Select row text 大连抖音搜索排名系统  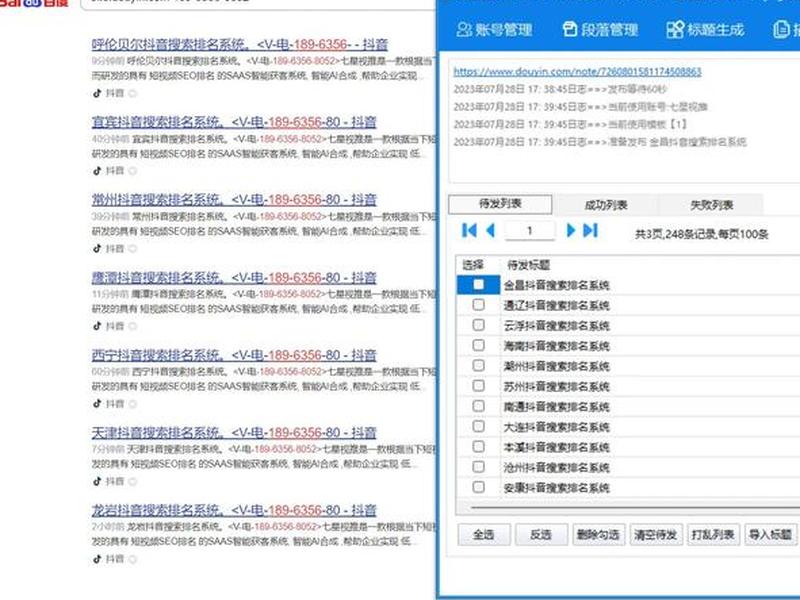point(557,427)
